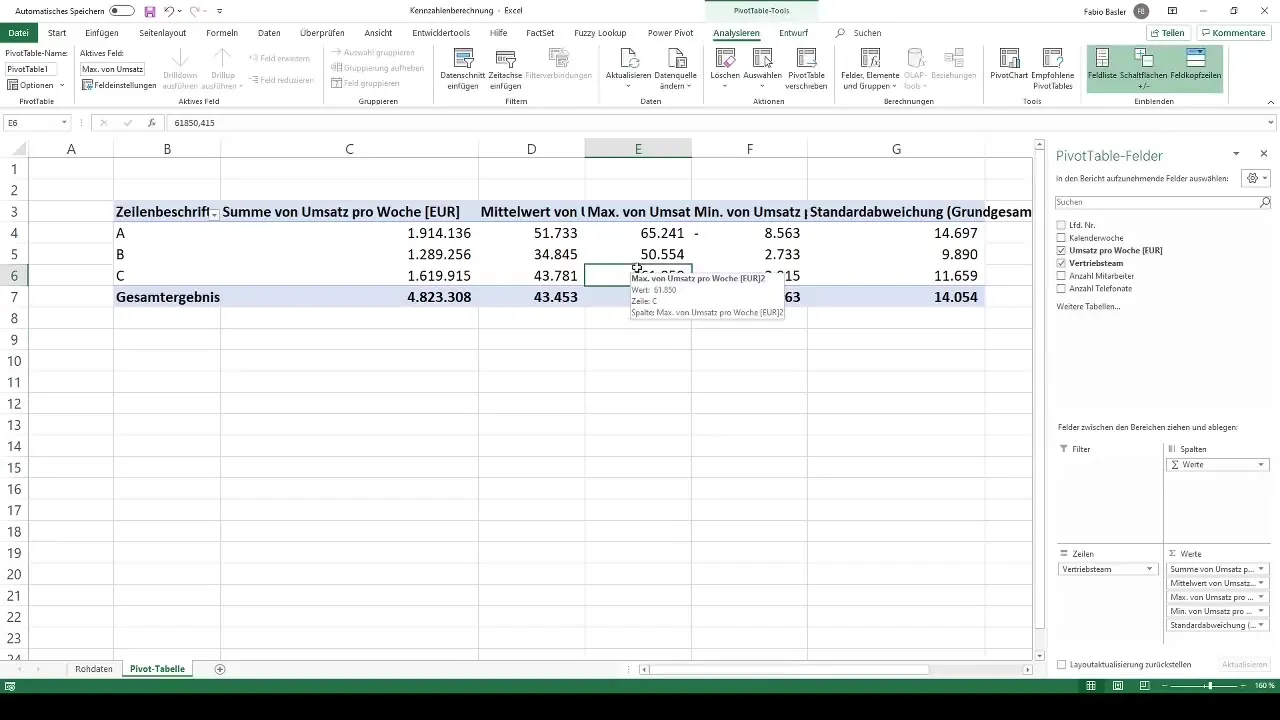Close the PivotTable-Felder pane
1280x720 pixels.
click(1264, 154)
